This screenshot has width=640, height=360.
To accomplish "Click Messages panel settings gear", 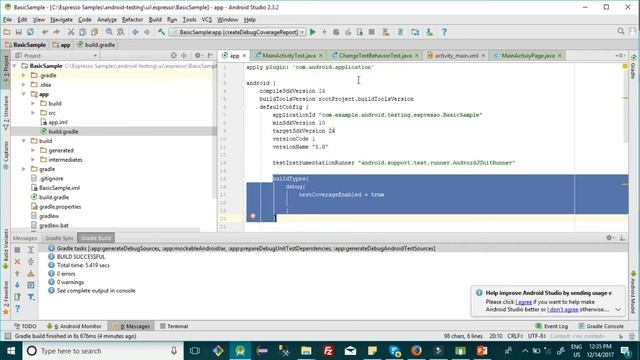I will tap(609, 238).
